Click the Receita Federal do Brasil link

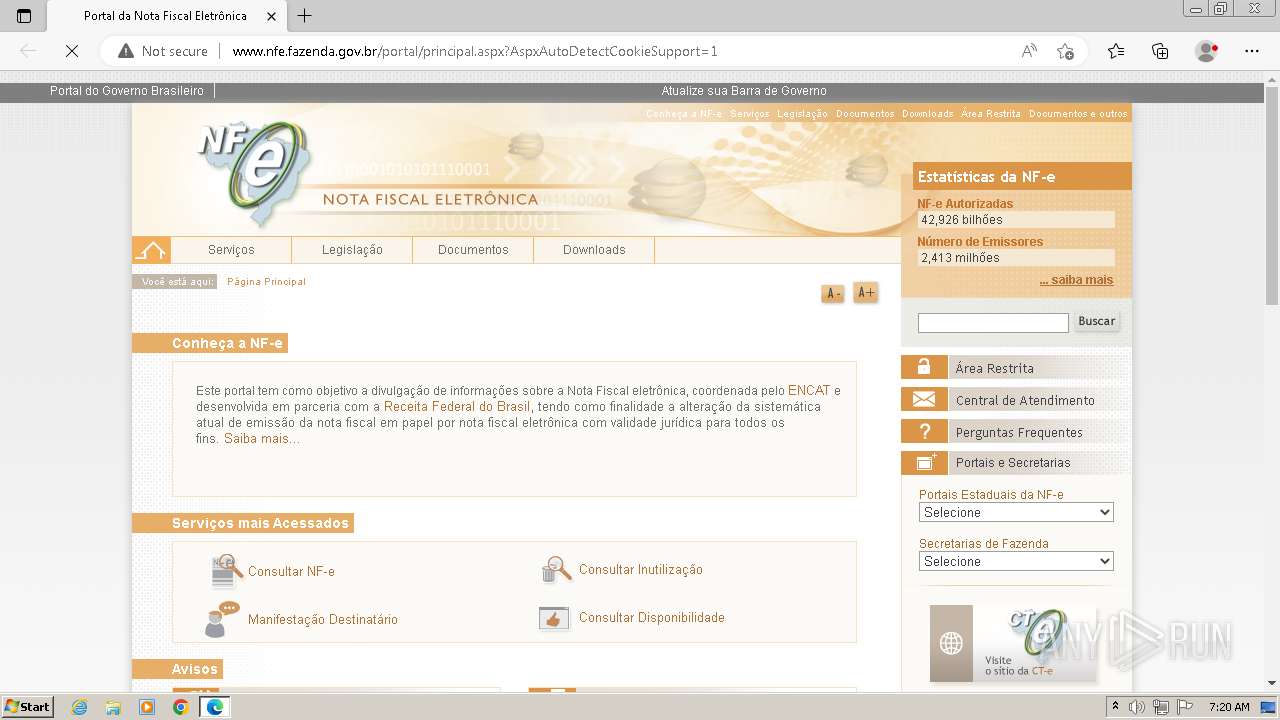457,407
